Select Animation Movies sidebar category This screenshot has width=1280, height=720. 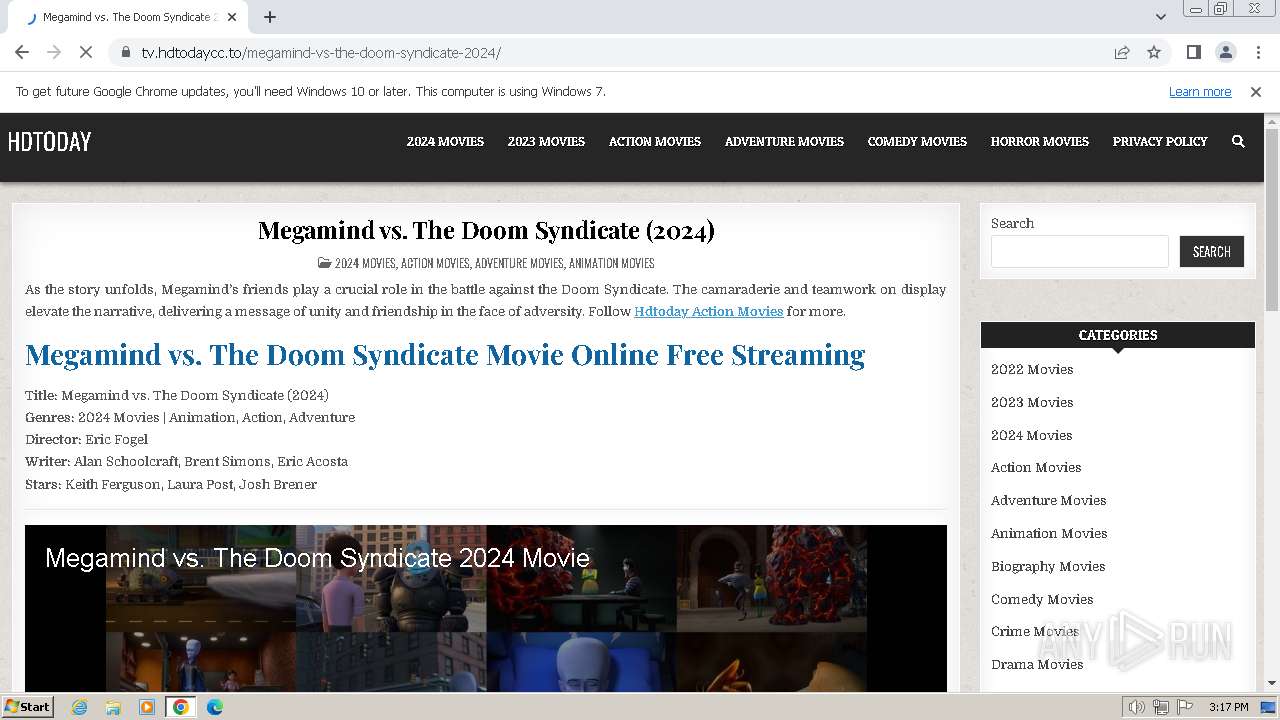[1049, 533]
